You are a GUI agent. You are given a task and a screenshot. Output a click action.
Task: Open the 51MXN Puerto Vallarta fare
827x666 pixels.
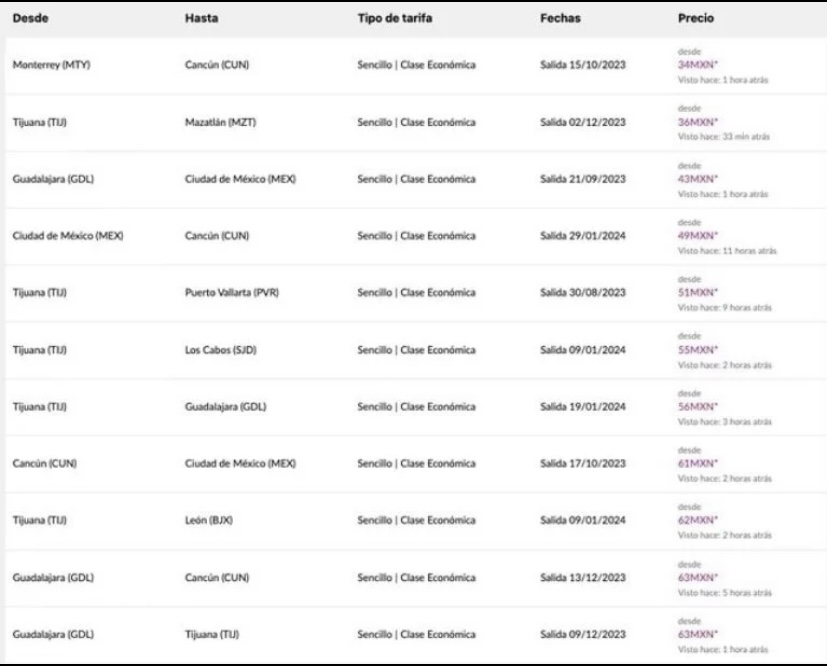click(694, 292)
